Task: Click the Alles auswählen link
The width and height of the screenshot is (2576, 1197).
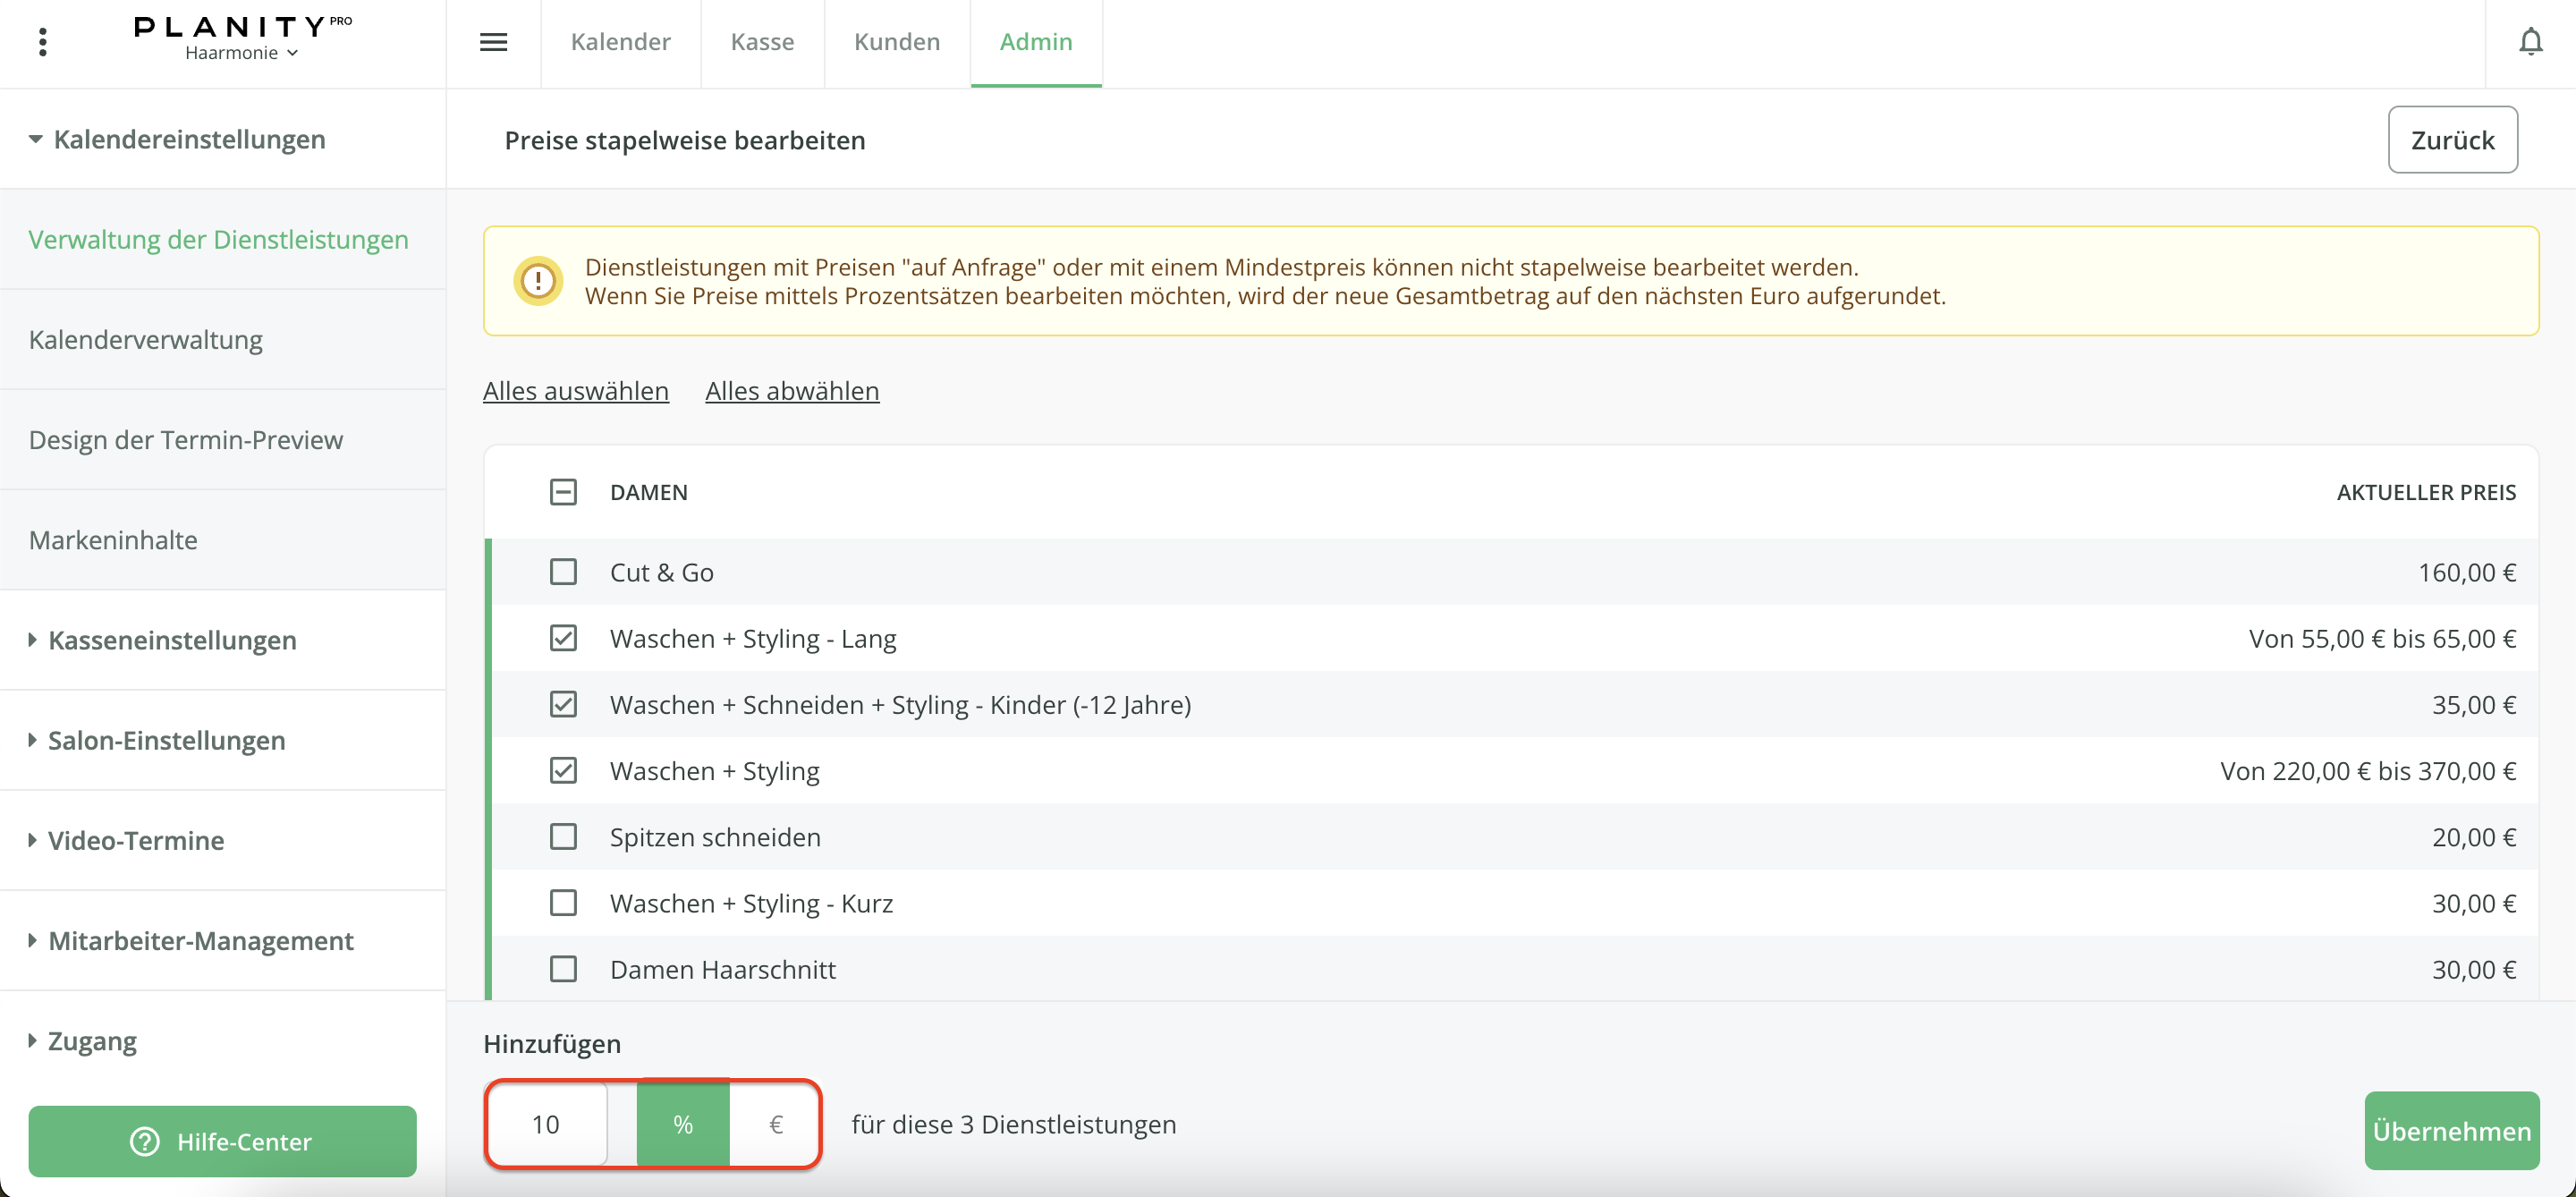Action: click(575, 391)
